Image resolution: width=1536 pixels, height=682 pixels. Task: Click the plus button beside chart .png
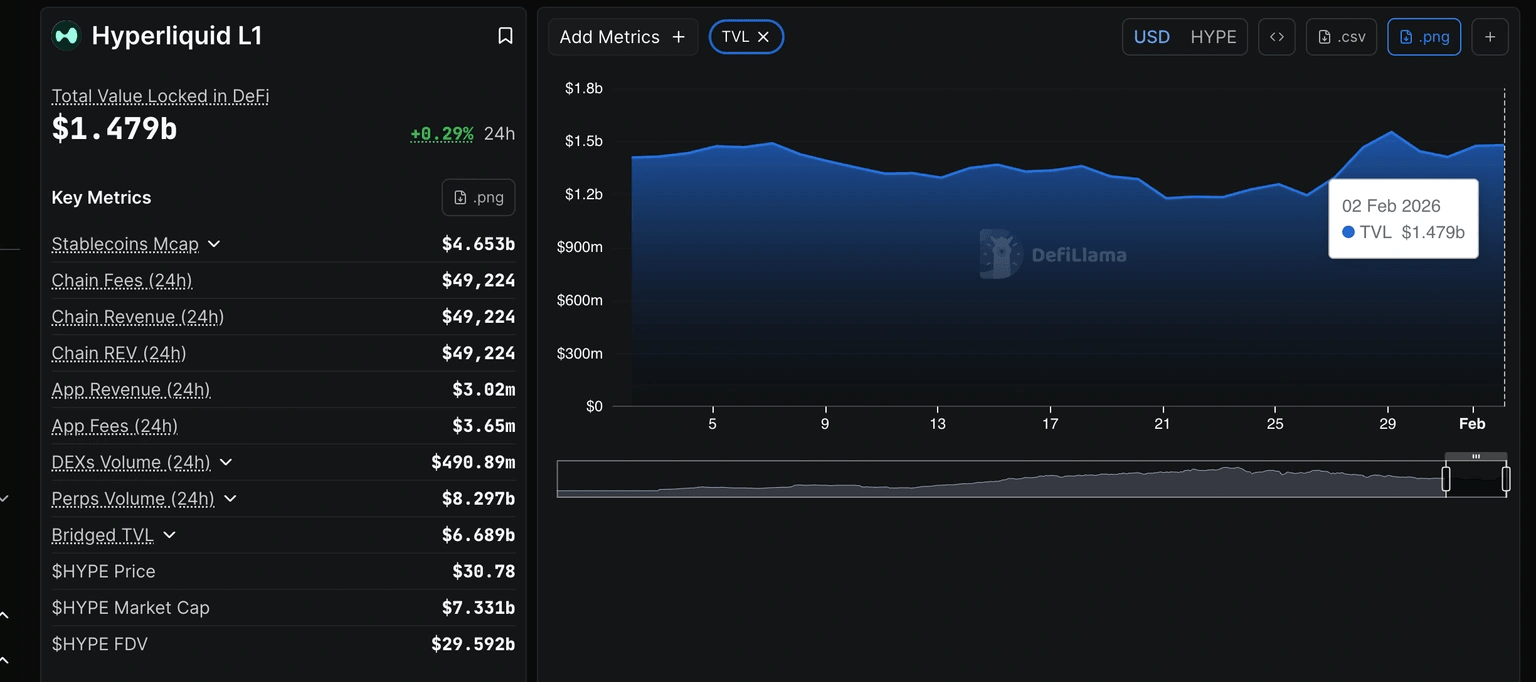point(1490,37)
